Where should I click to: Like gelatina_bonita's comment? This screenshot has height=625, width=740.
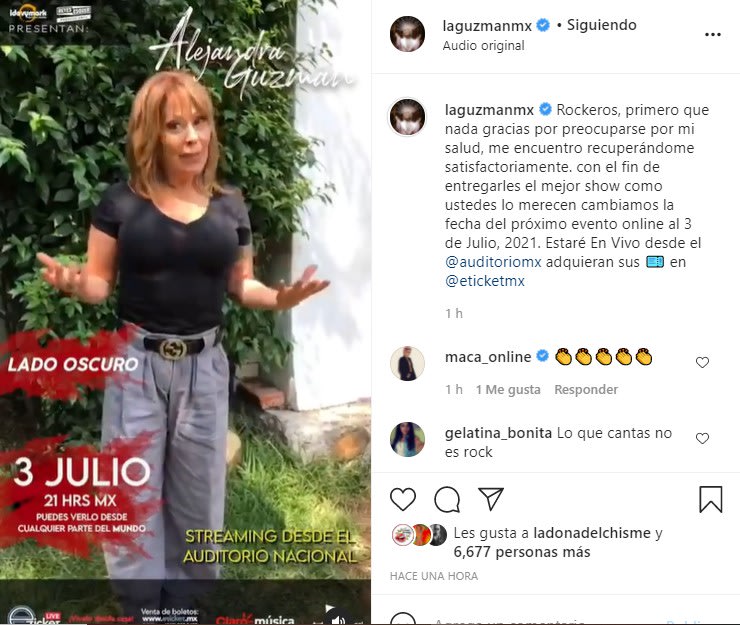(x=702, y=439)
